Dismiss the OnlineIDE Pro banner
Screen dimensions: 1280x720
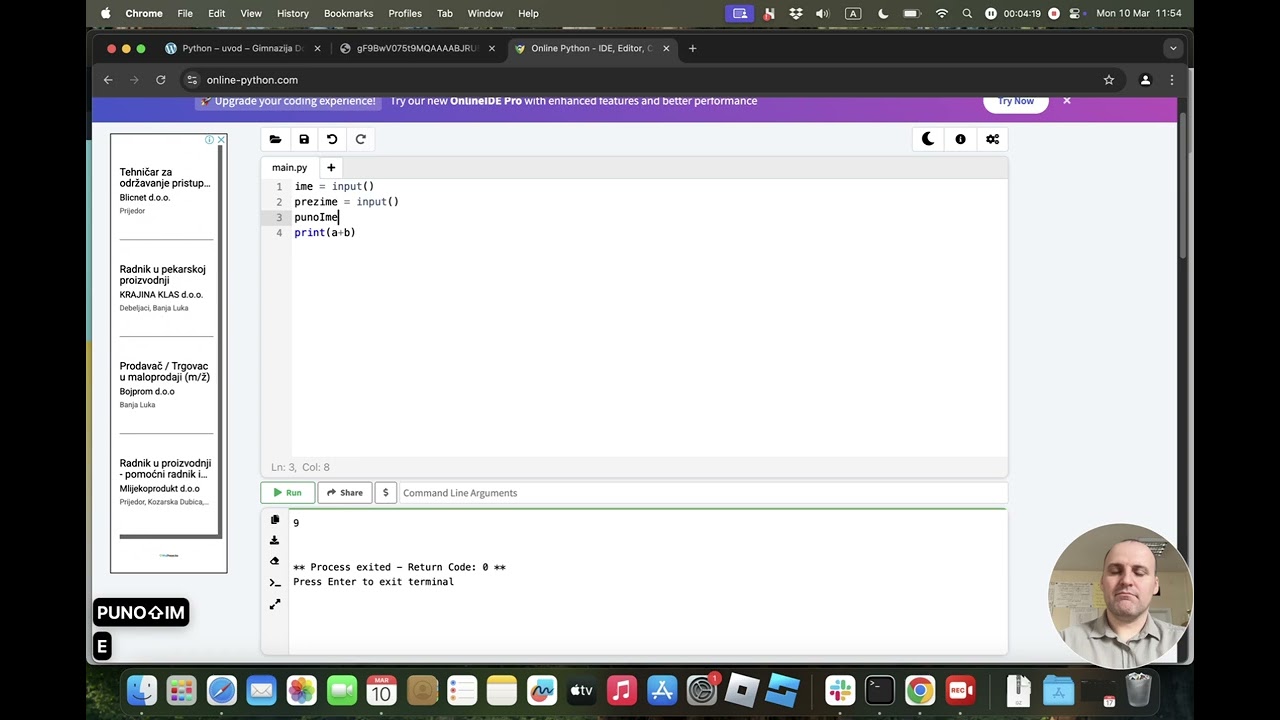pos(1066,100)
